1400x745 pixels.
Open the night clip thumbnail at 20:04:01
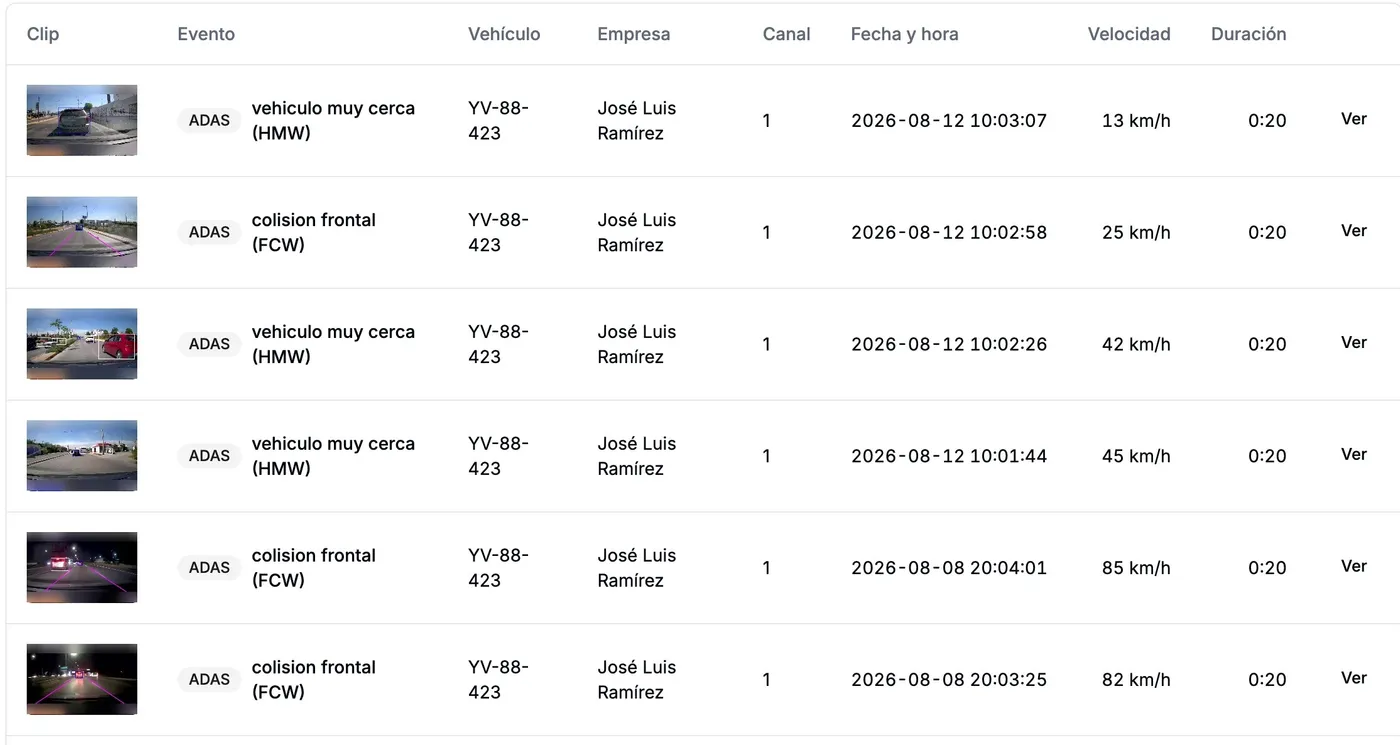[82, 568]
